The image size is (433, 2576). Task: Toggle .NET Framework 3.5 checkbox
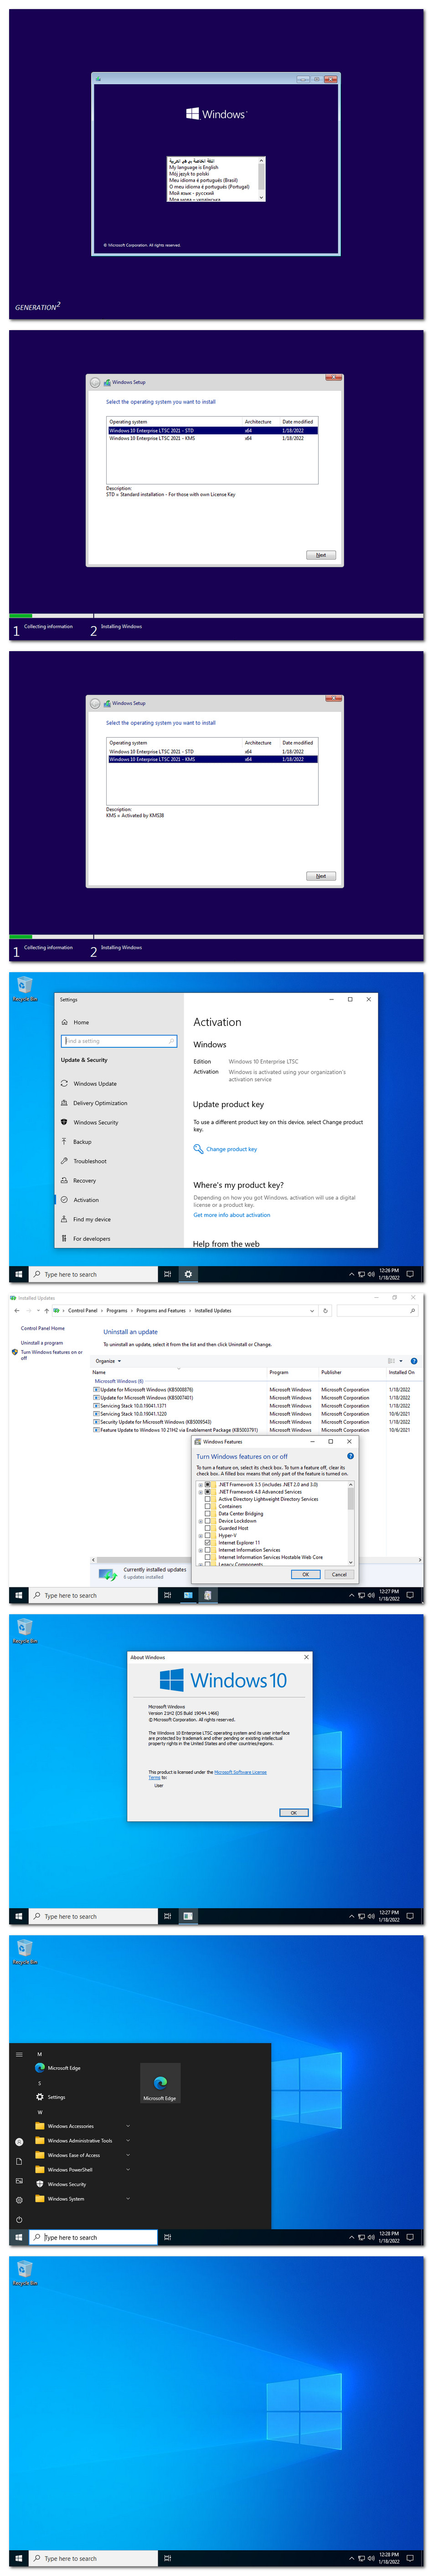pyautogui.click(x=208, y=1485)
